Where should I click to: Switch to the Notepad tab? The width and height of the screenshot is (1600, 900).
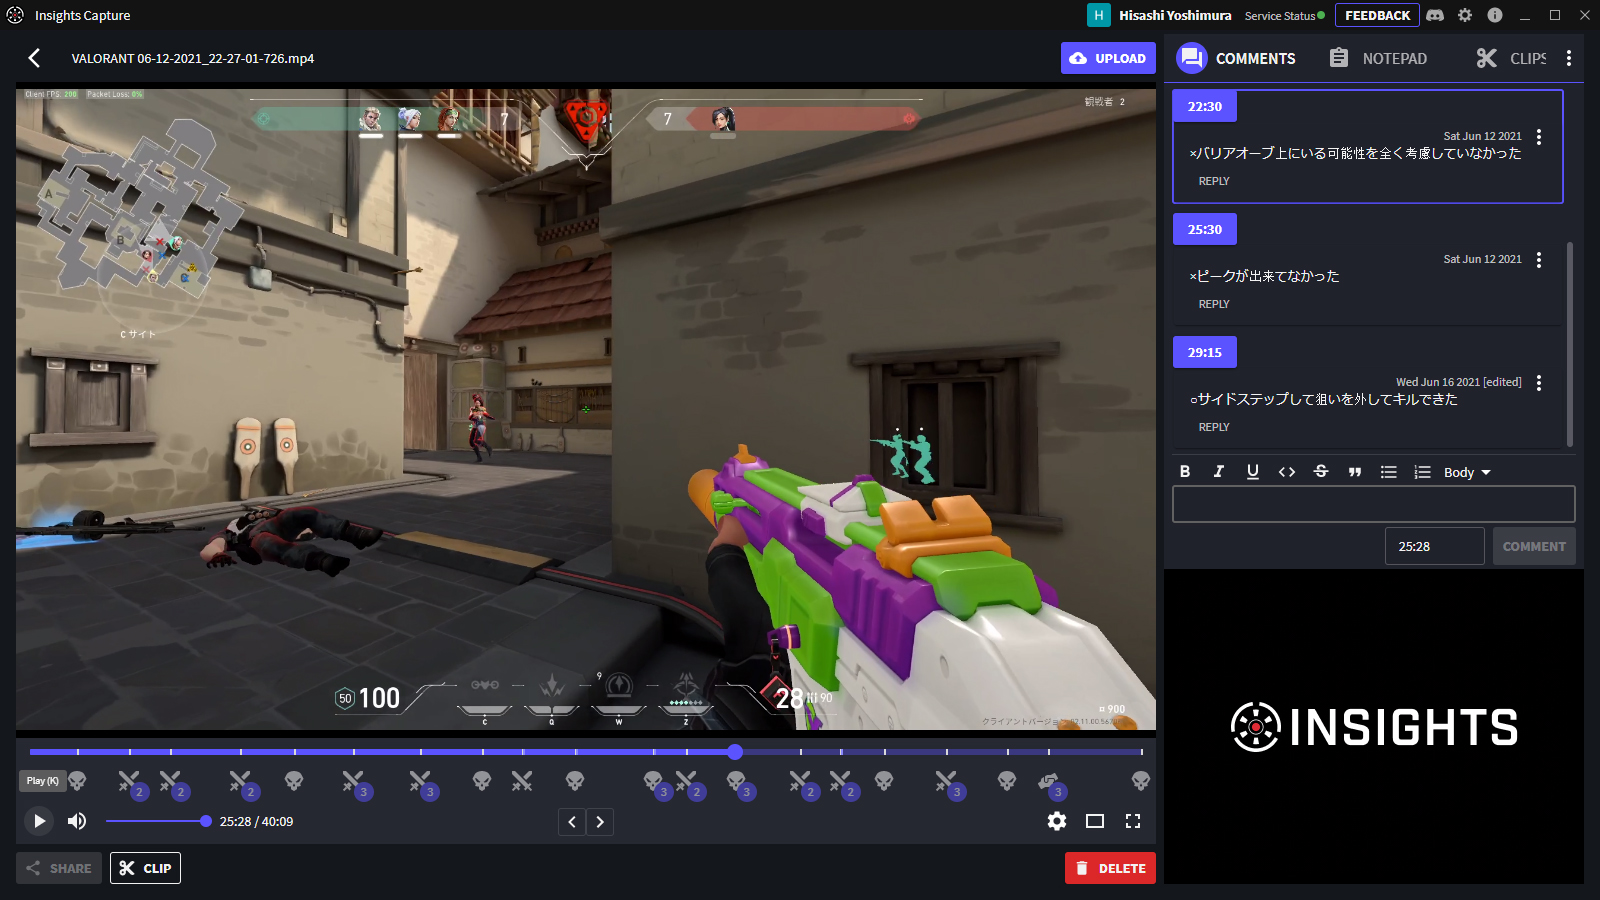(1378, 58)
